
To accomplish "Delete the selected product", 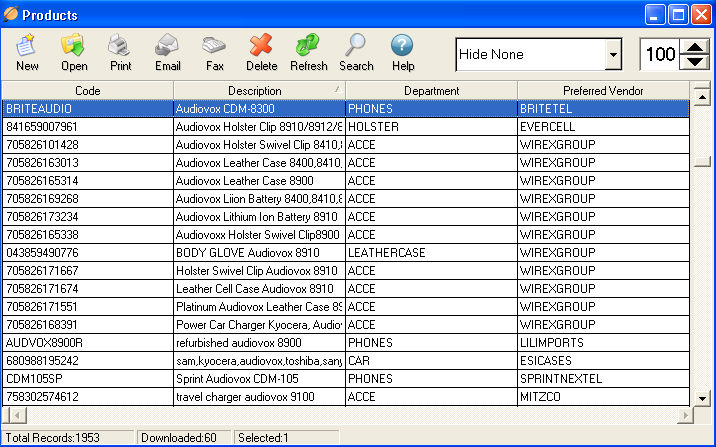I will [261, 53].
